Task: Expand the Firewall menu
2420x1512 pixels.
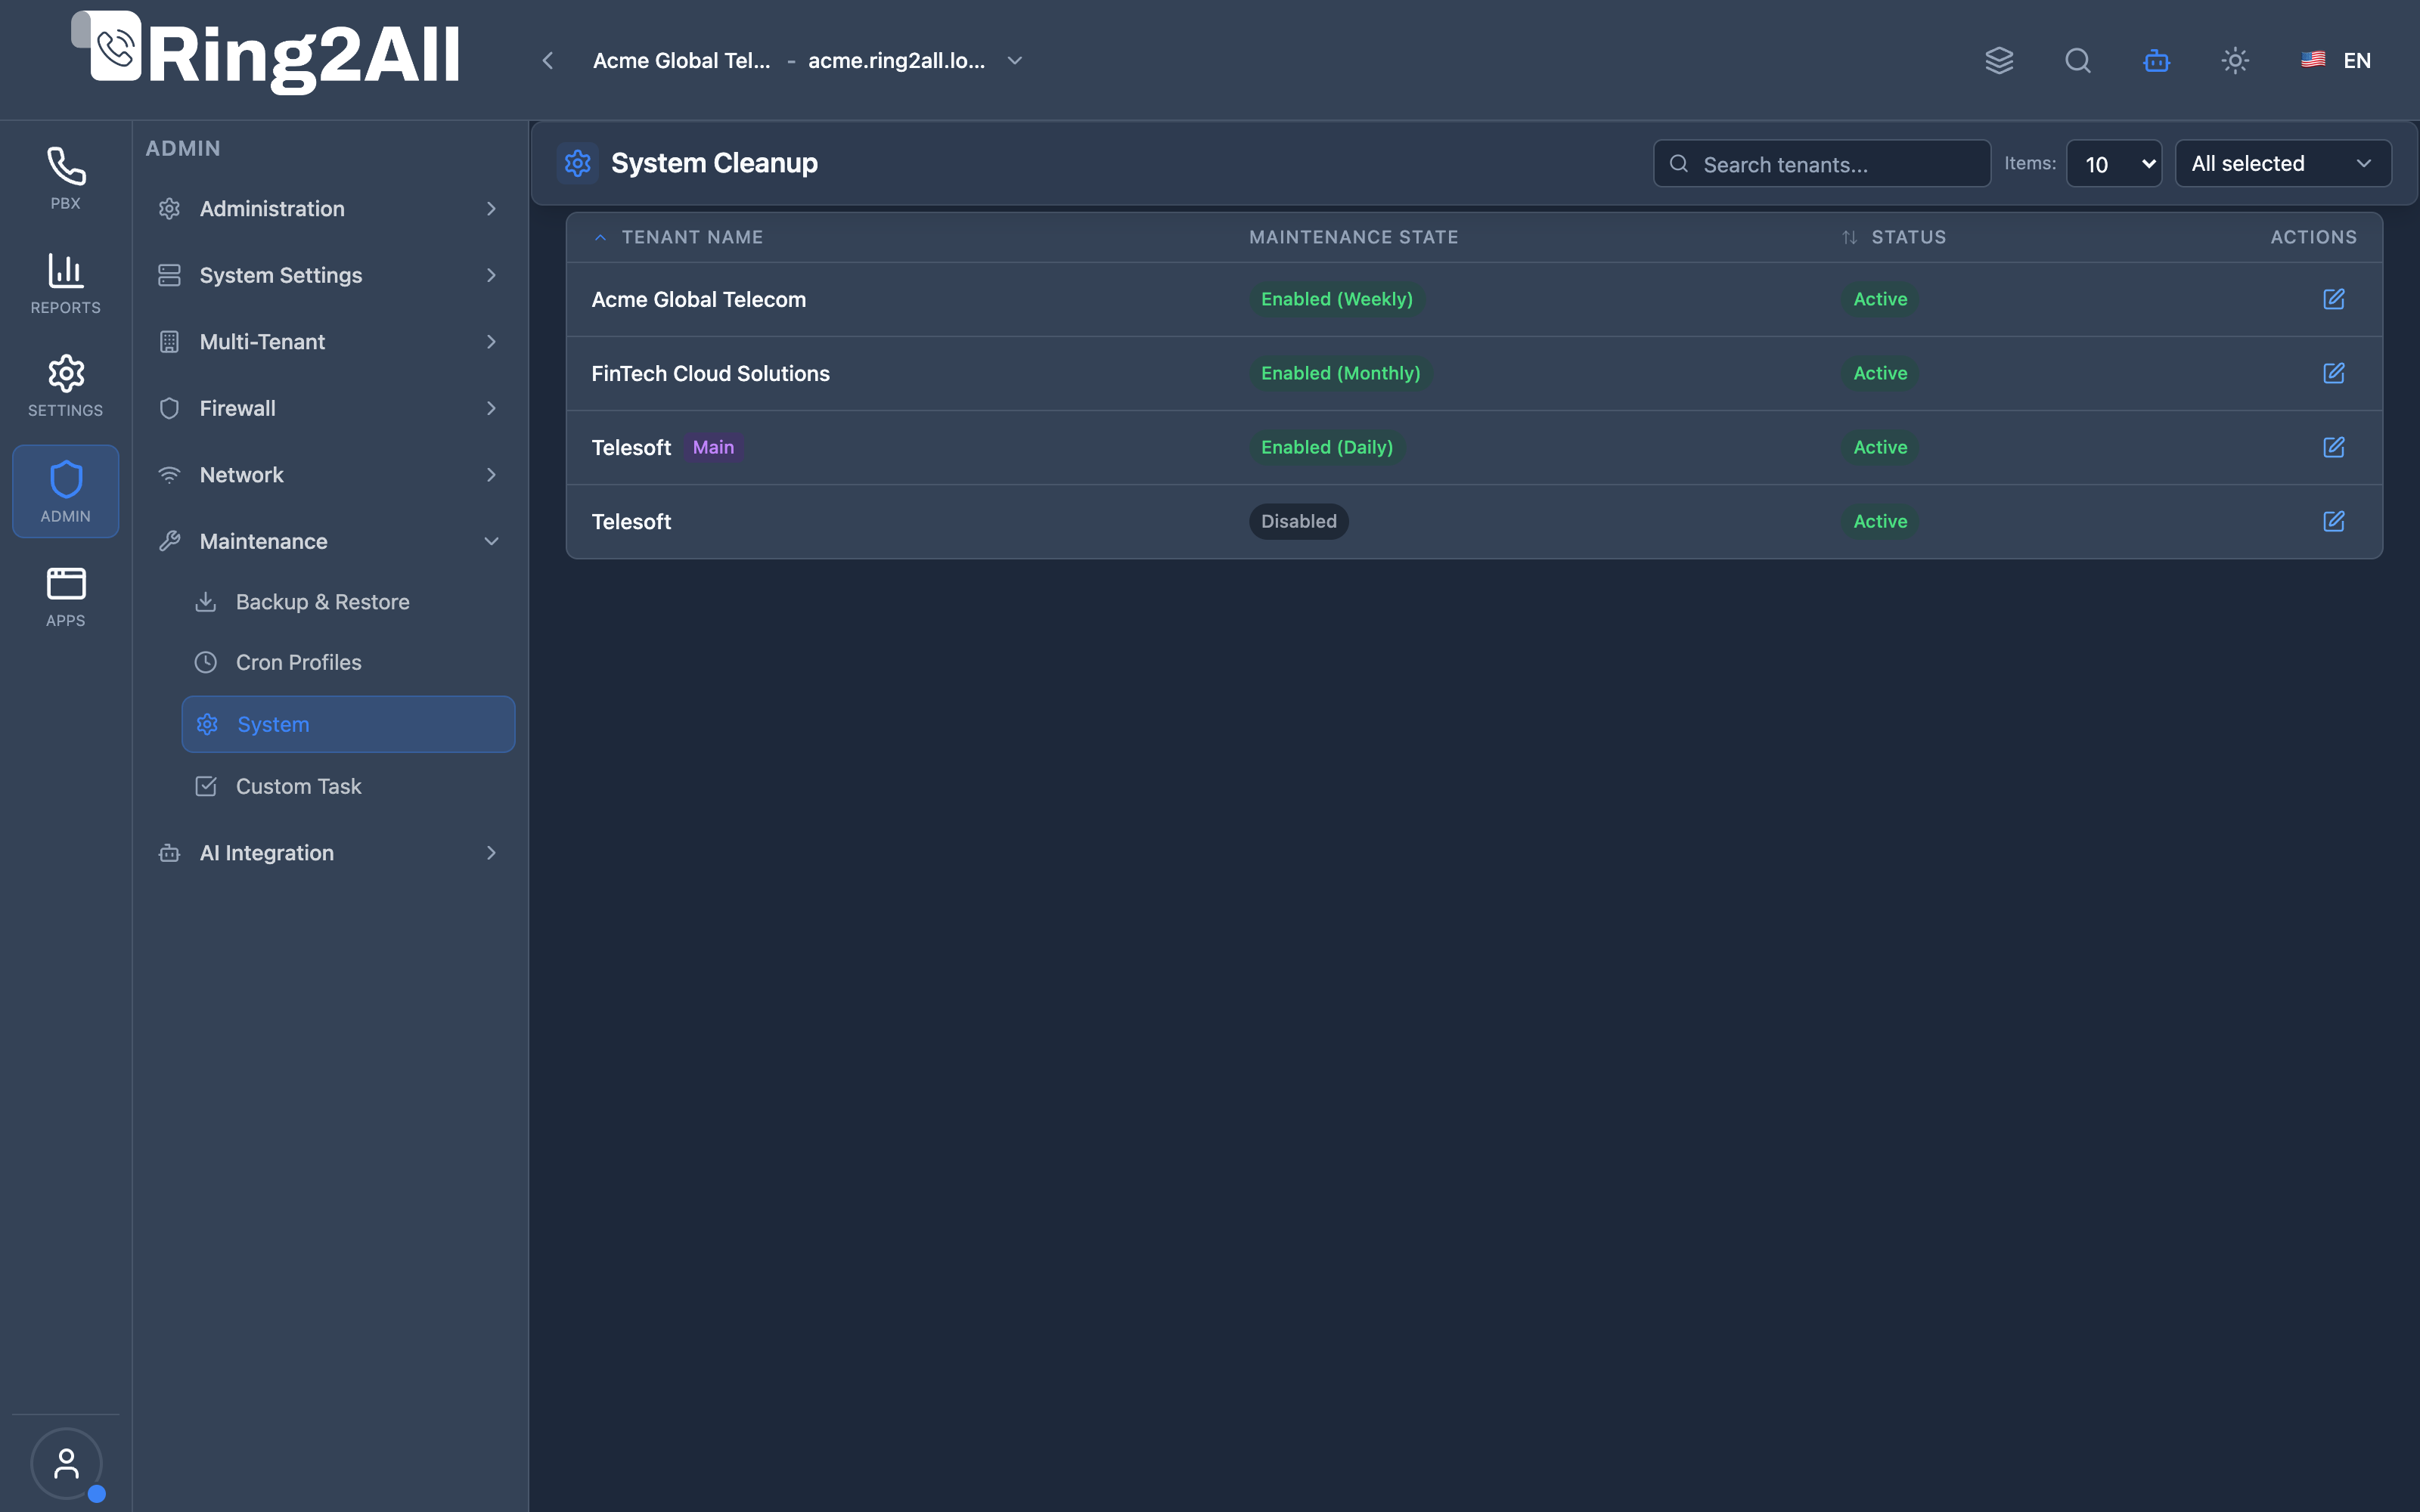Action: (x=329, y=408)
